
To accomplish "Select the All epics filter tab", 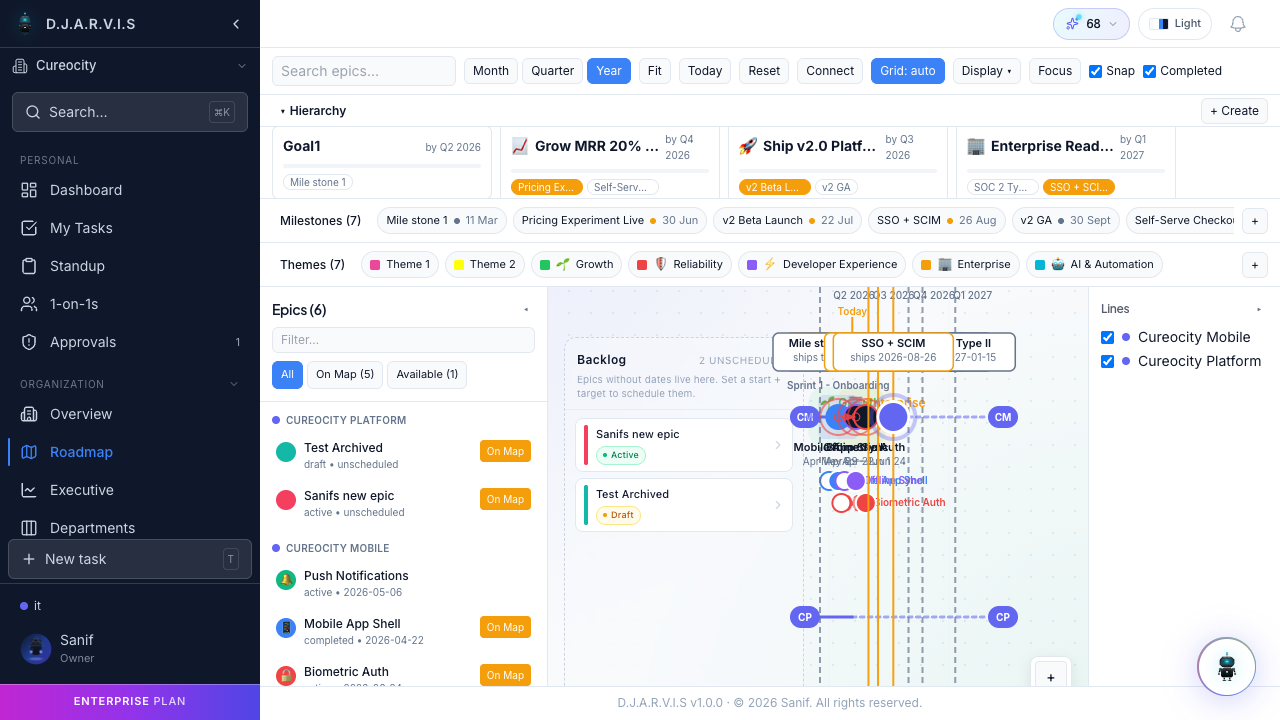I will click(287, 374).
